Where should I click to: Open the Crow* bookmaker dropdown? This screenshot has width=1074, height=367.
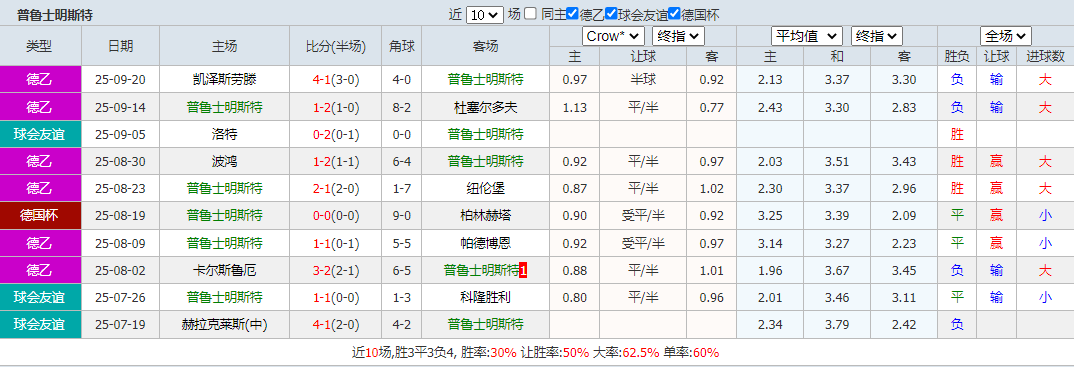tap(613, 36)
